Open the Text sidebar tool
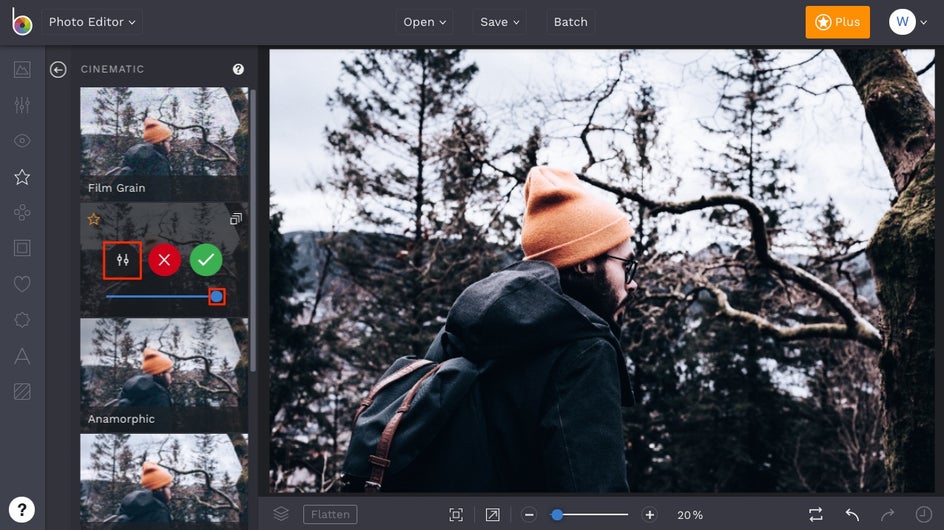This screenshot has height=530, width=944. click(x=22, y=356)
